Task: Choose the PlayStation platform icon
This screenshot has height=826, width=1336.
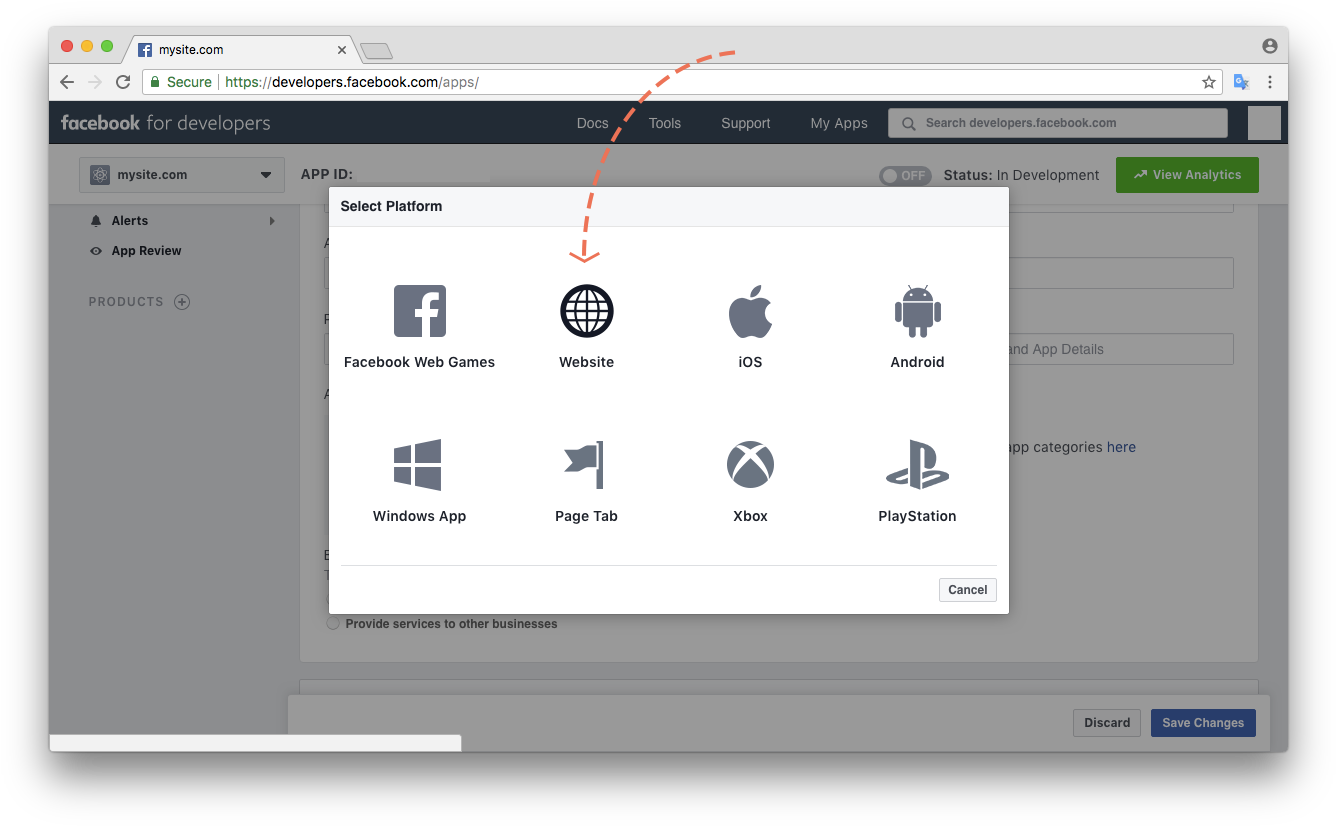Action: tap(917, 465)
